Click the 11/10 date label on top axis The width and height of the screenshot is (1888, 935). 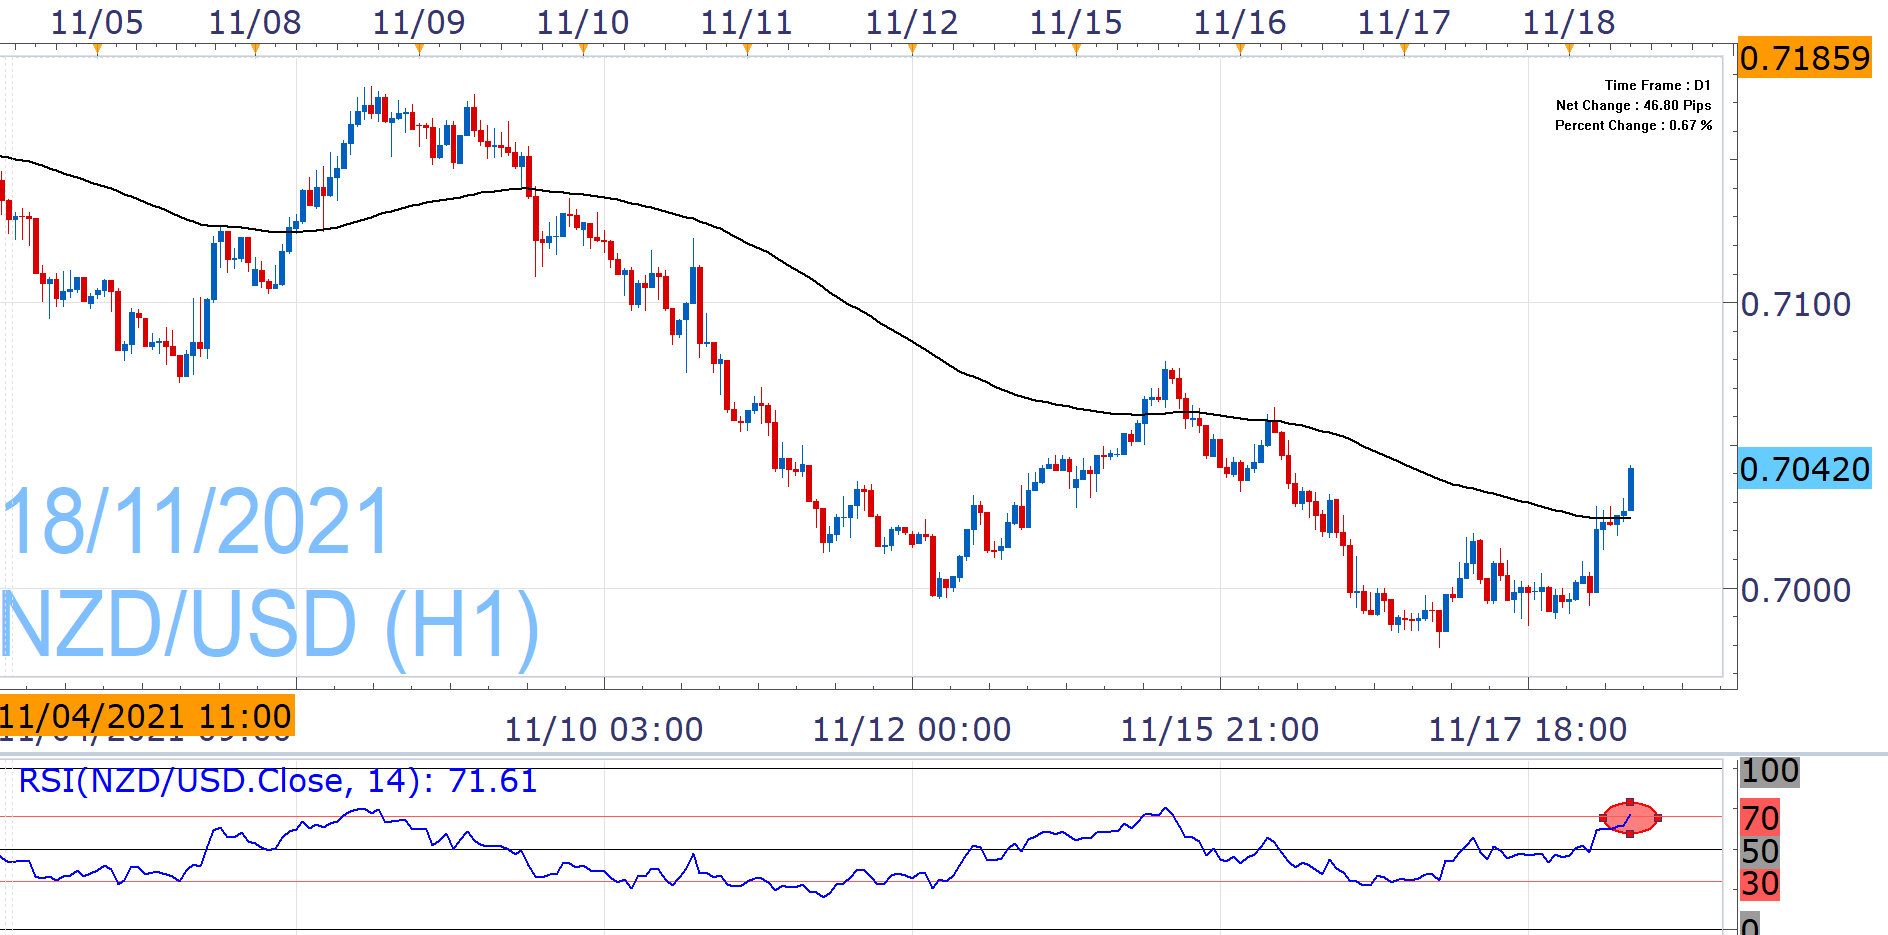(583, 22)
